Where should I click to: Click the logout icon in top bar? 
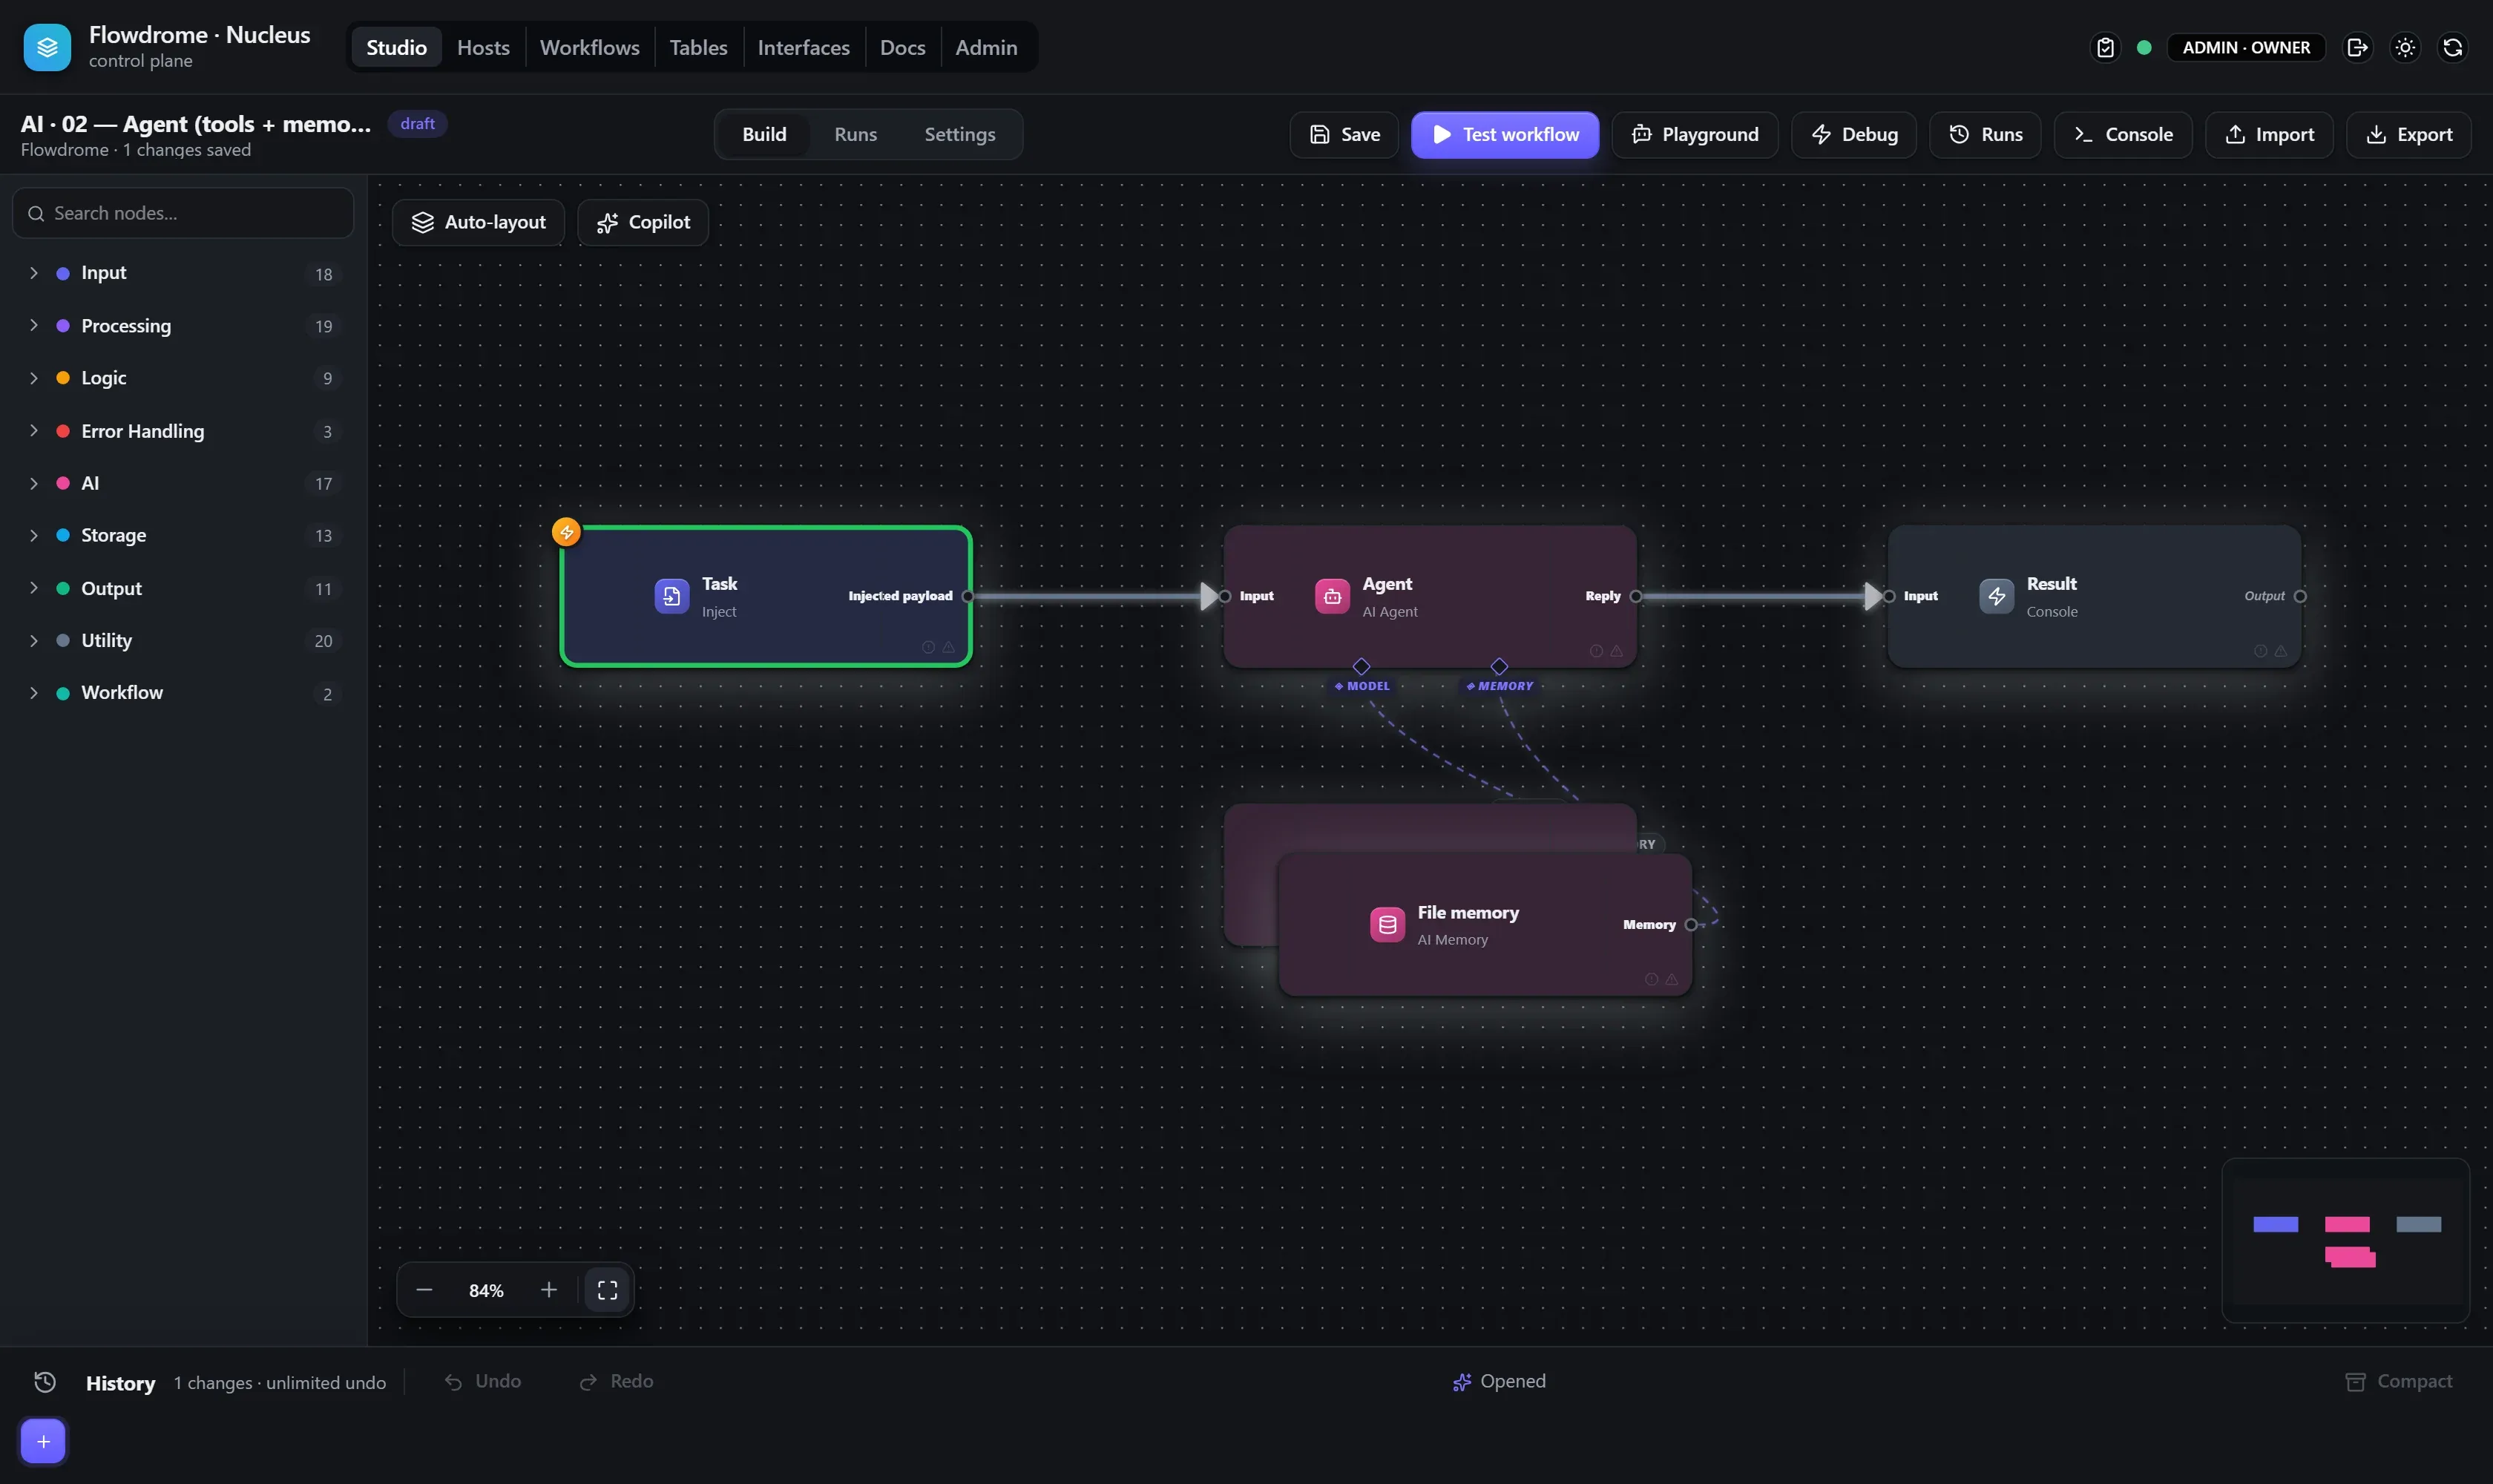2357,47
